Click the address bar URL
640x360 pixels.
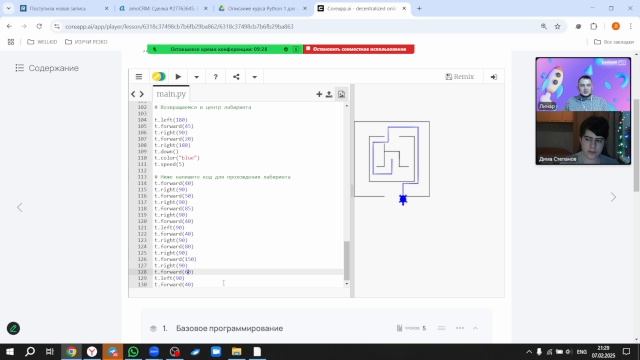(x=179, y=27)
